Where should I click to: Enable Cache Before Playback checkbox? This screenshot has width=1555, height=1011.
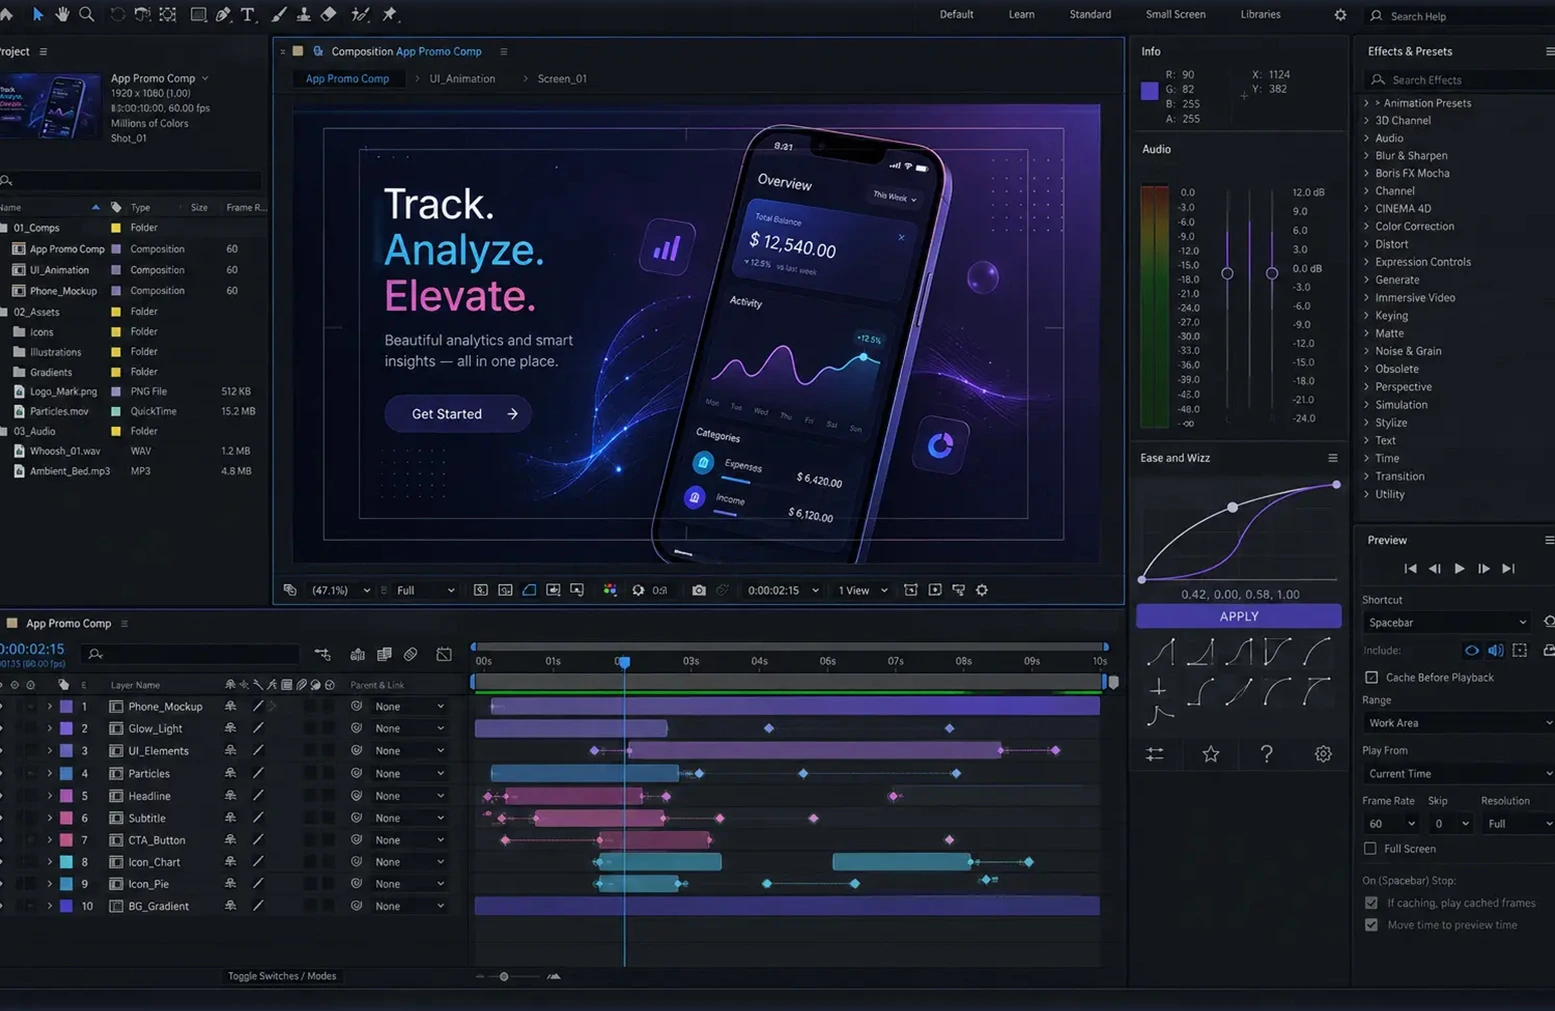click(x=1372, y=677)
